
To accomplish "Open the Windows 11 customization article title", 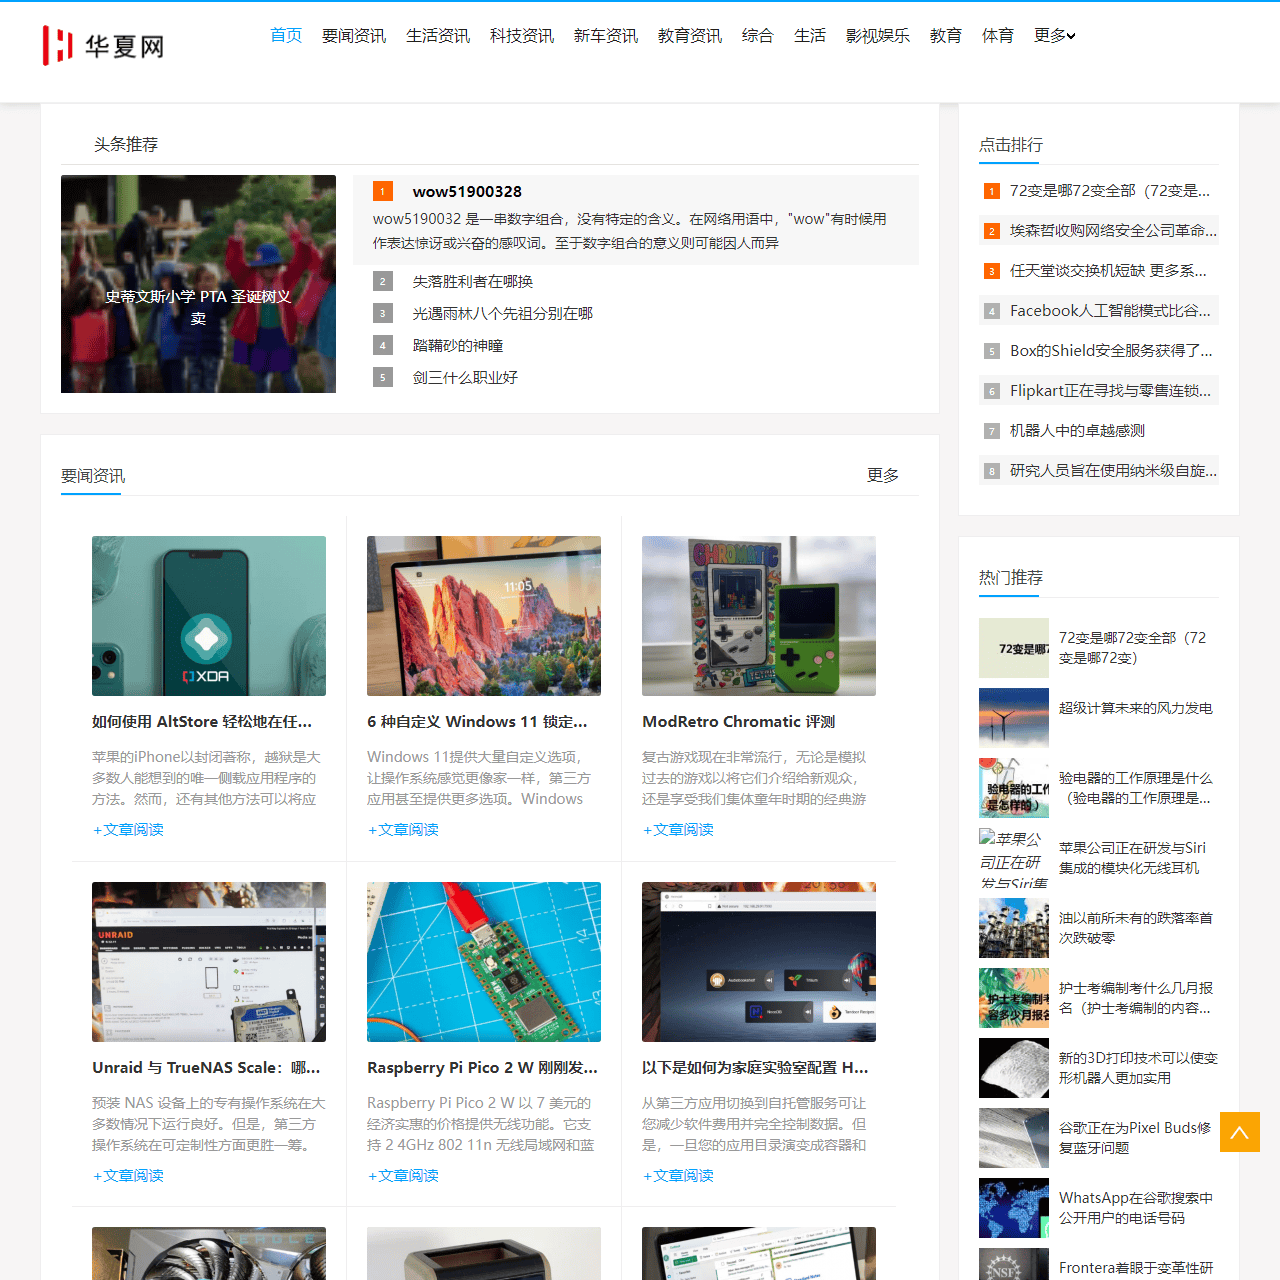I will coord(477,722).
